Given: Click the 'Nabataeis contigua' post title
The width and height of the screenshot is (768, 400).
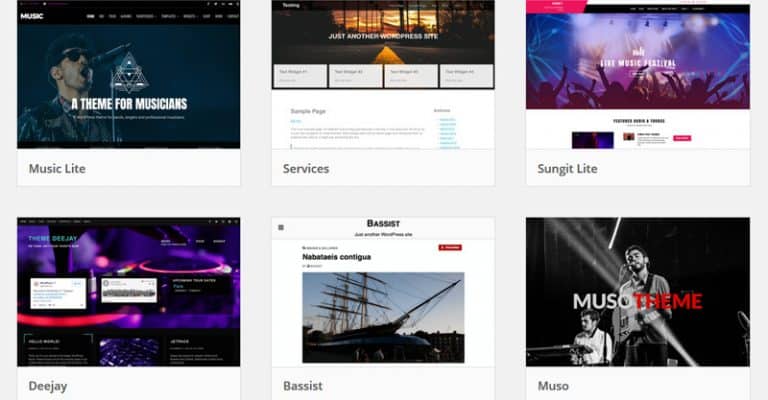Looking at the screenshot, I should [x=336, y=257].
